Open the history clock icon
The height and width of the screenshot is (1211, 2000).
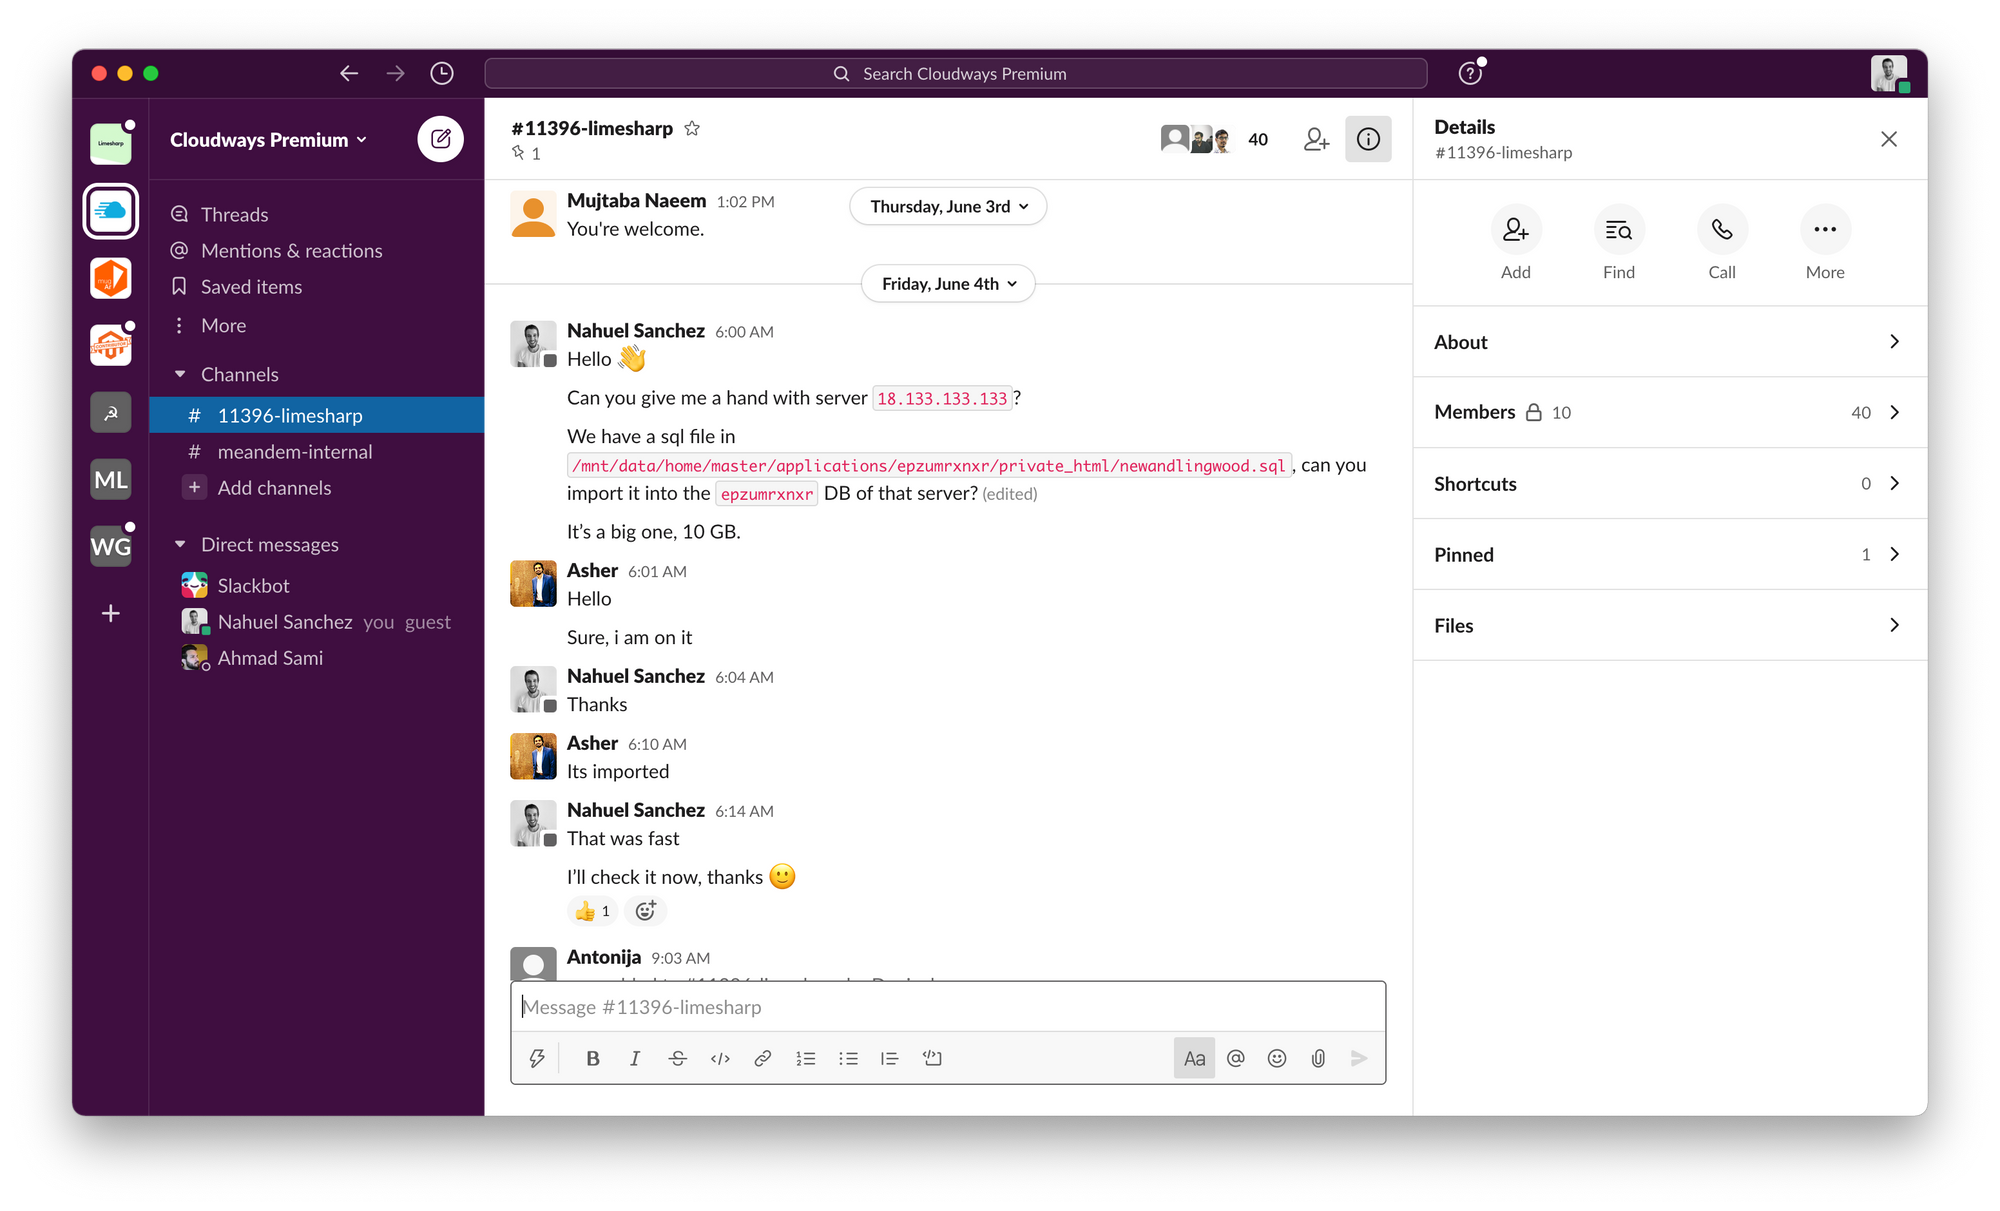441,73
